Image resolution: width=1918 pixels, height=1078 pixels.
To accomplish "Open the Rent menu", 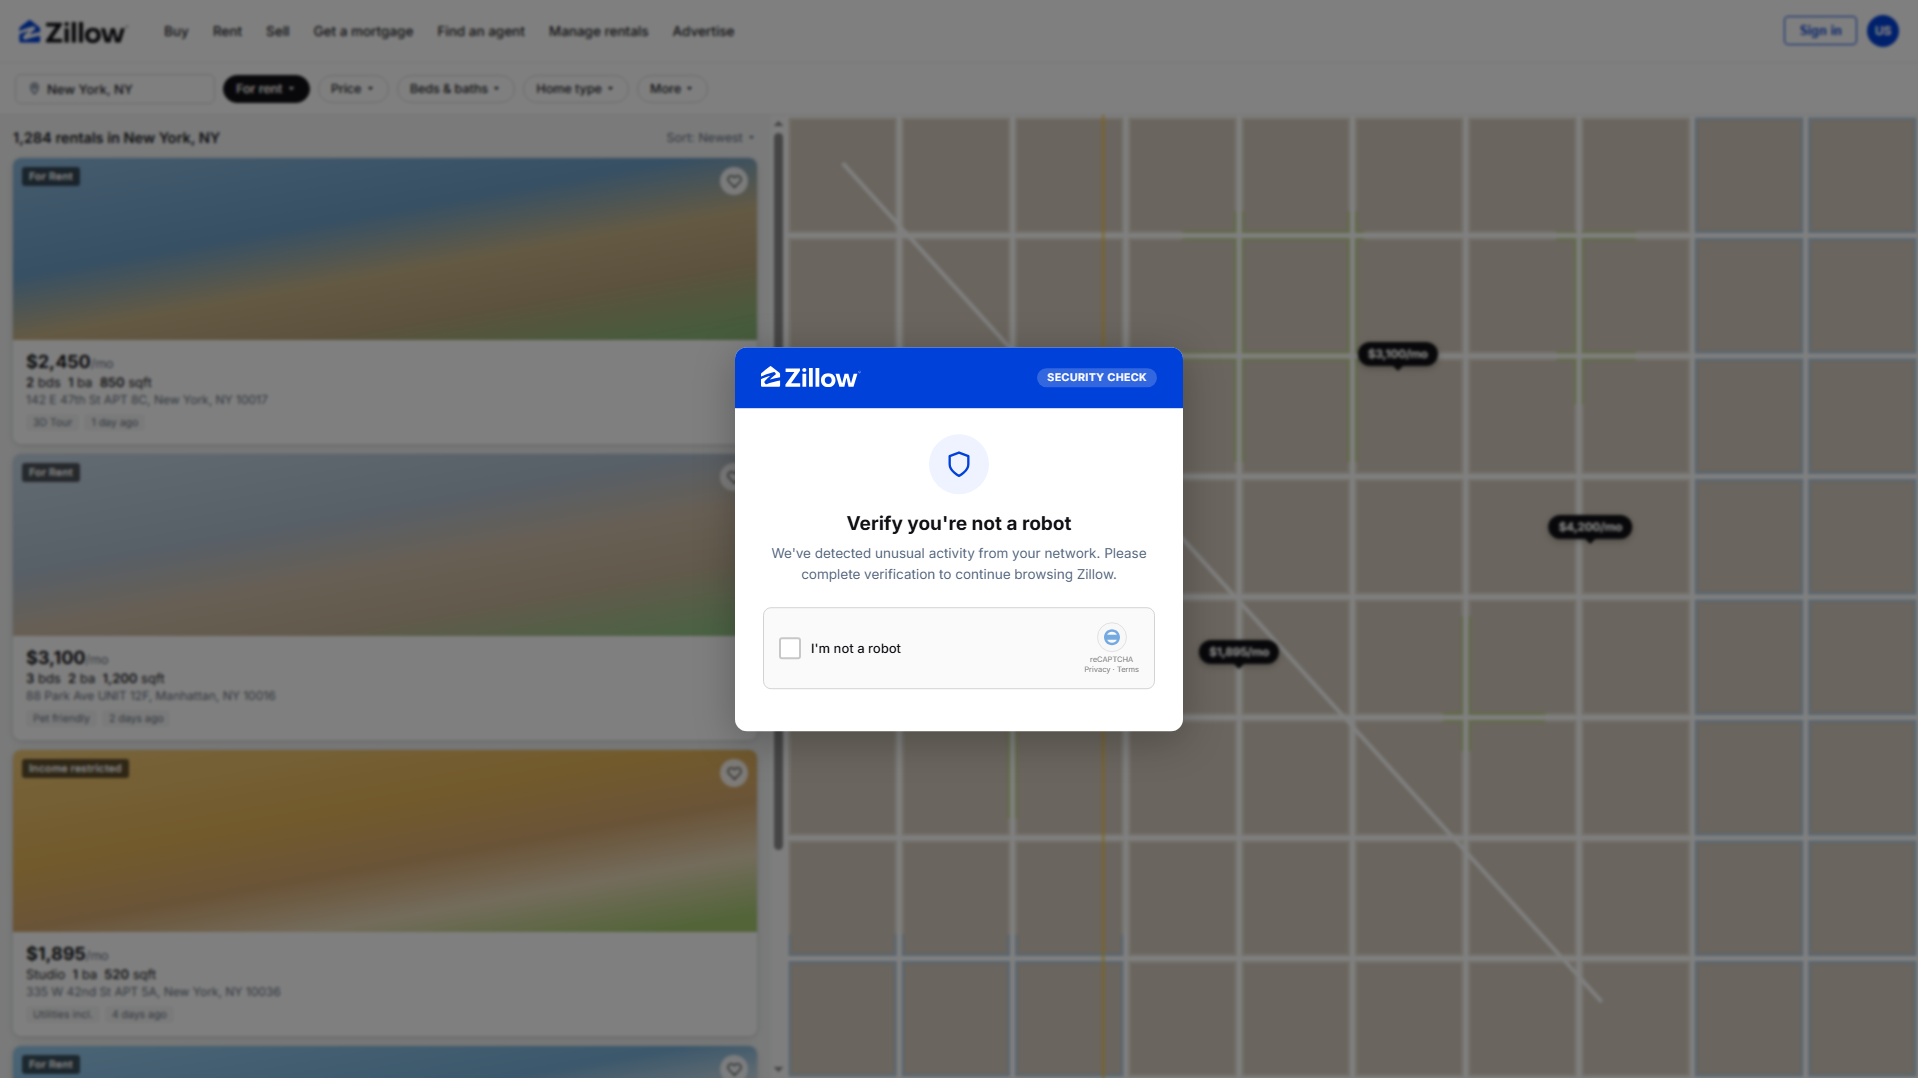I will [x=227, y=31].
